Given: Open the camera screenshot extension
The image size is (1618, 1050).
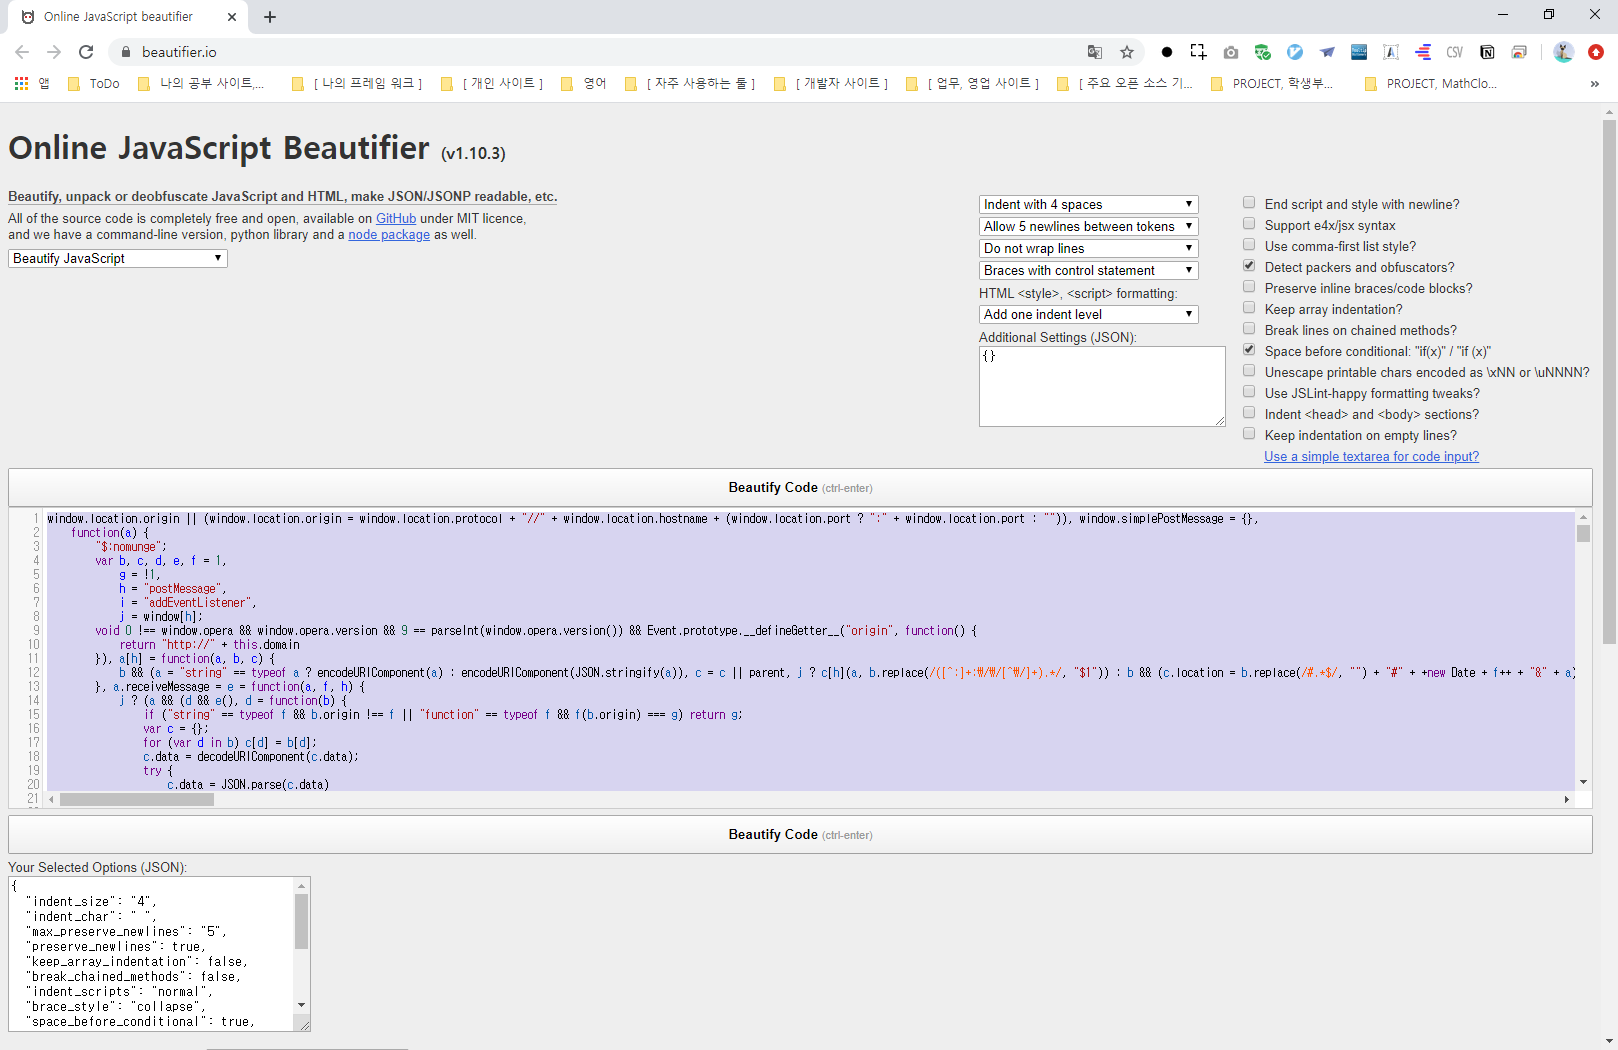Looking at the screenshot, I should 1231,52.
